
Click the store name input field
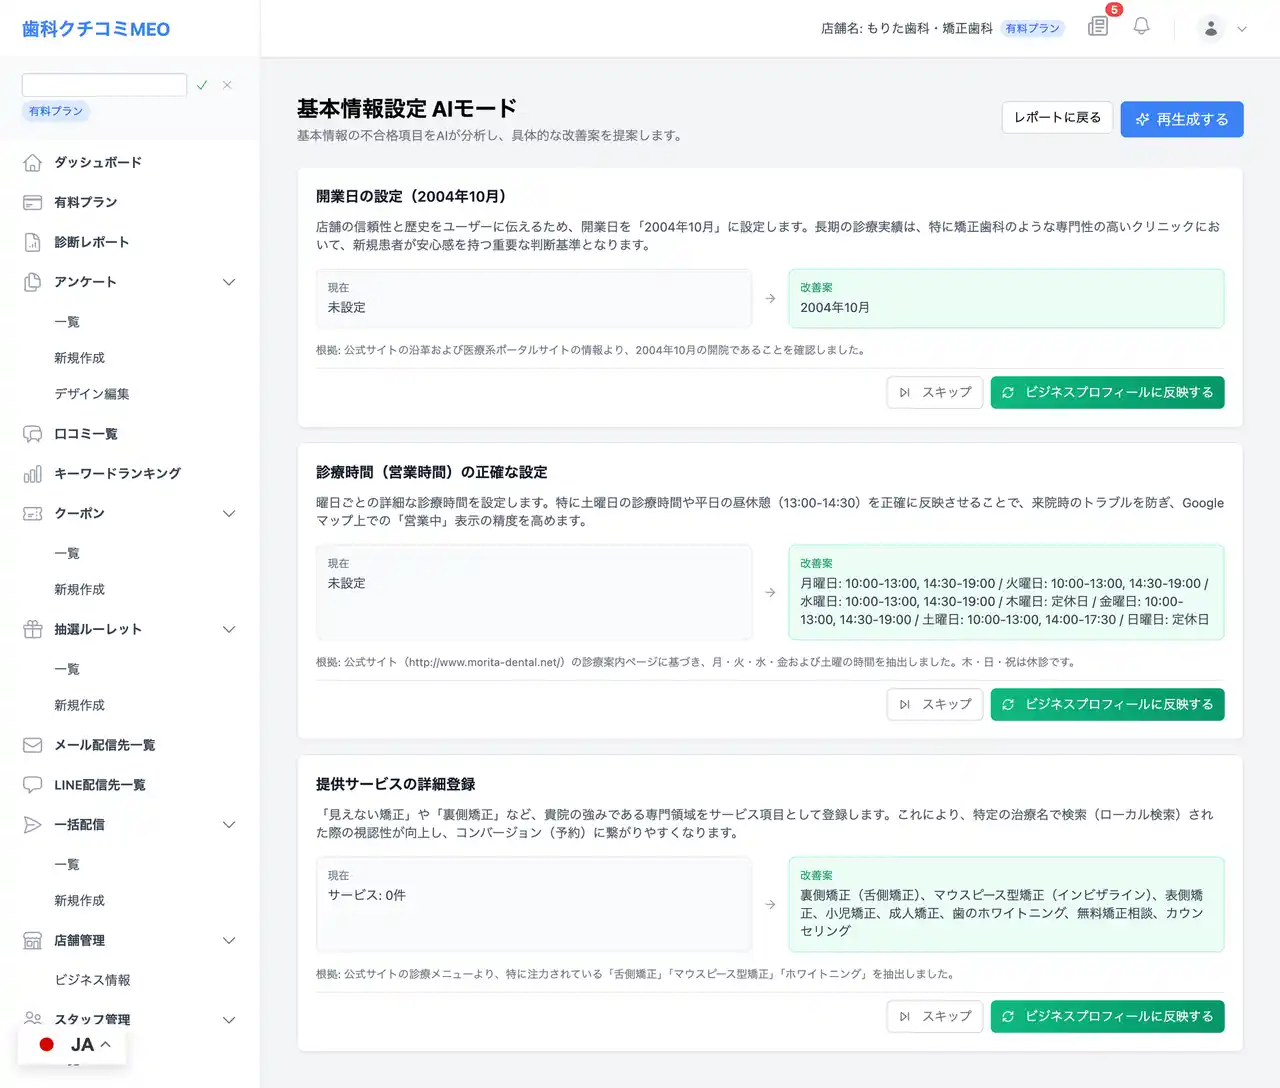[104, 85]
